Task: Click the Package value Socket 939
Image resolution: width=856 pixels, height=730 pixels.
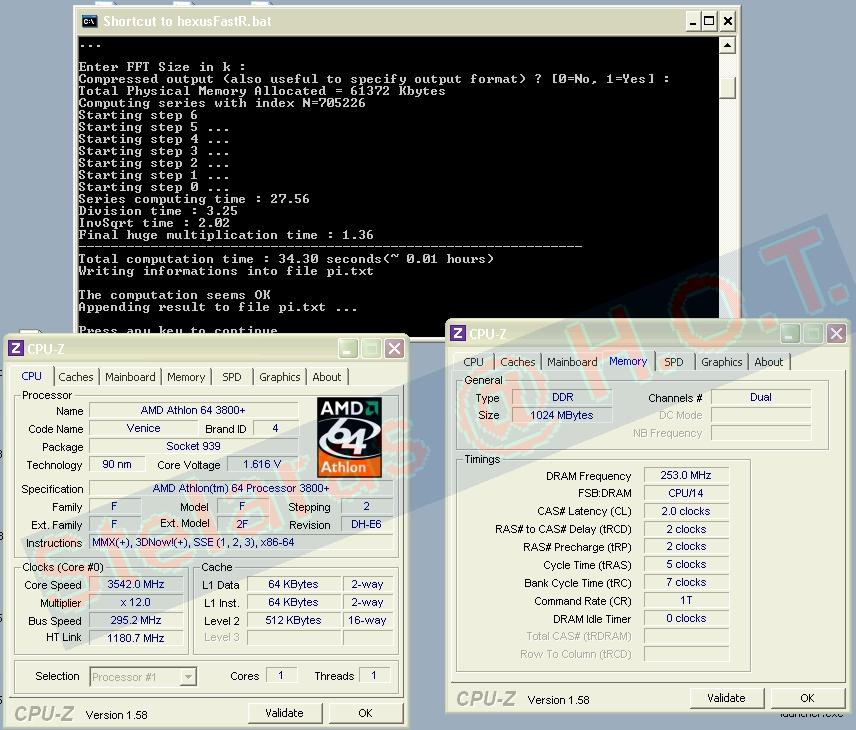Action: tap(193, 446)
